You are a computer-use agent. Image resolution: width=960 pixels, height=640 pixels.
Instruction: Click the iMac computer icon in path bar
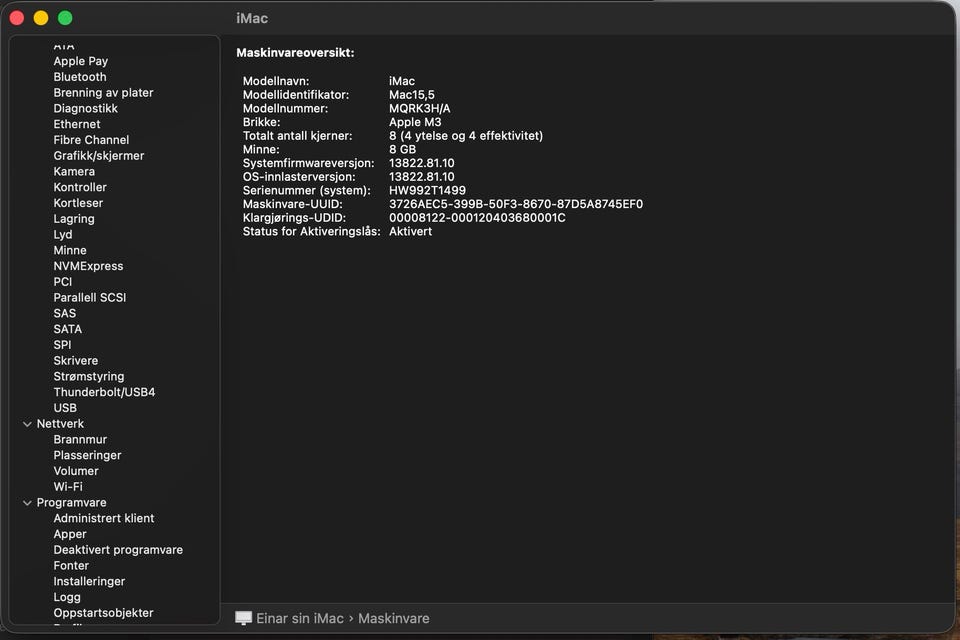point(243,618)
